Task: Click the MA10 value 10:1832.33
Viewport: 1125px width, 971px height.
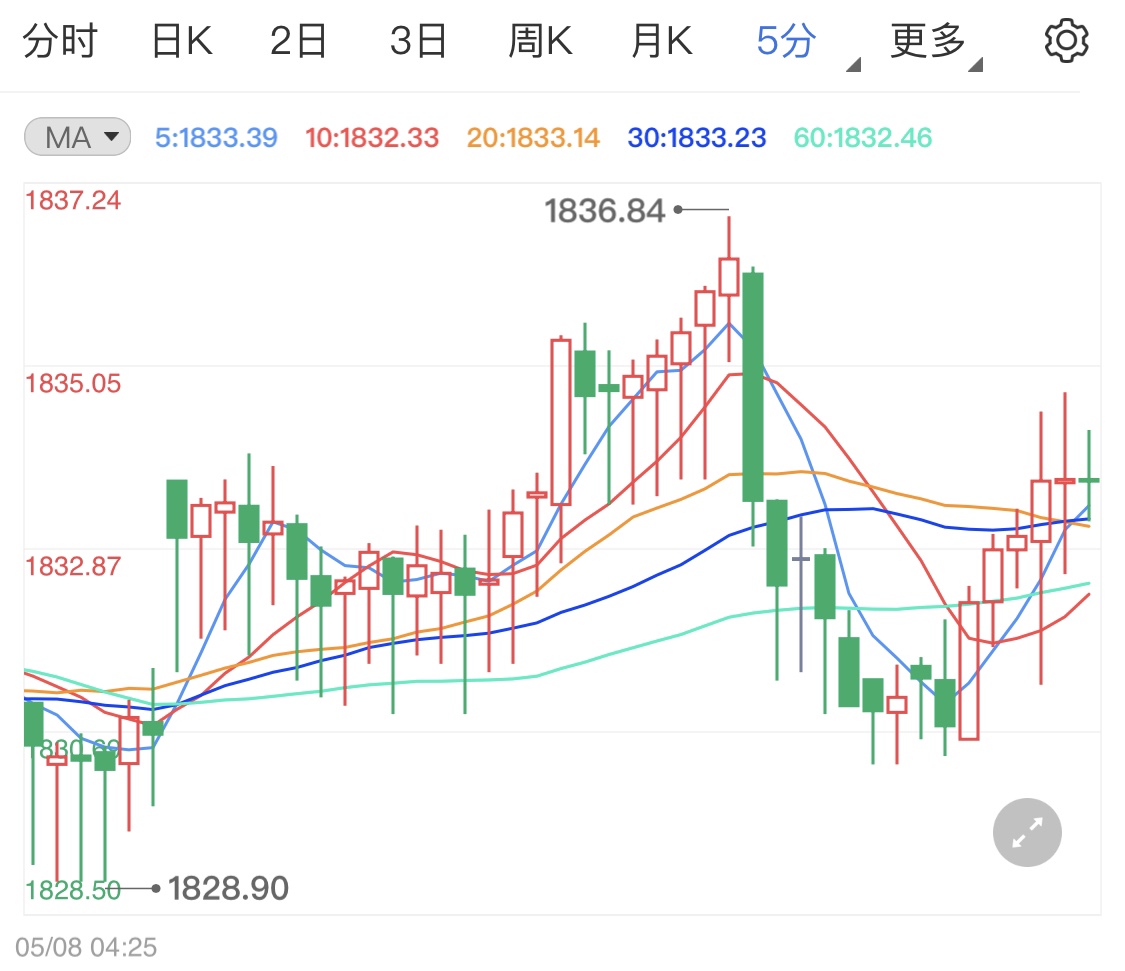Action: (x=372, y=138)
